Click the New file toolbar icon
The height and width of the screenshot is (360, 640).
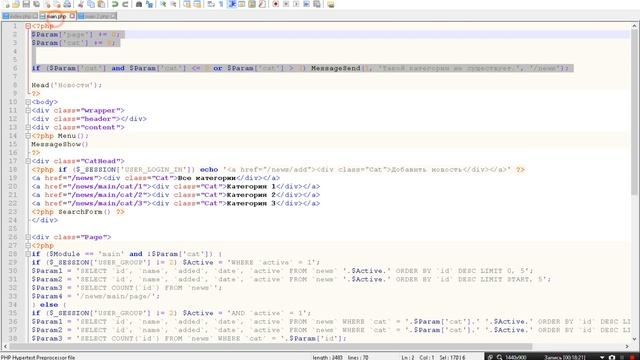pos(6,4)
